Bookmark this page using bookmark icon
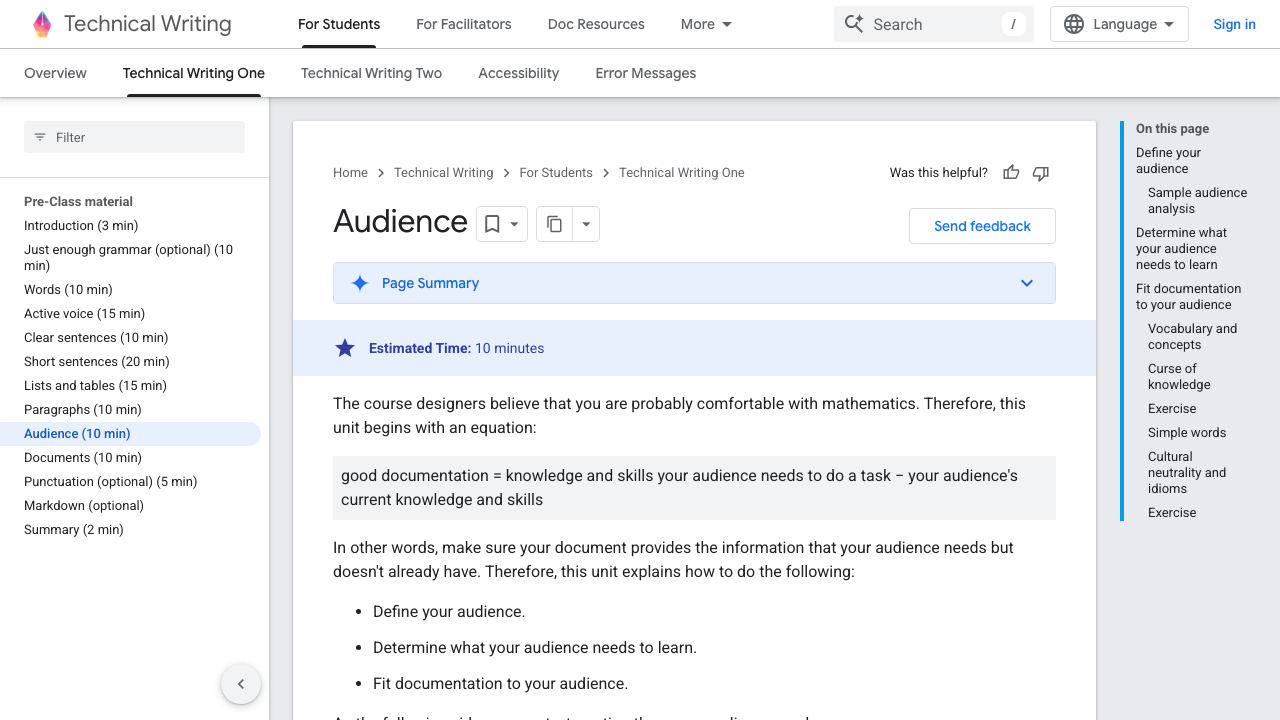Screen dimensions: 1280x720 (492, 224)
